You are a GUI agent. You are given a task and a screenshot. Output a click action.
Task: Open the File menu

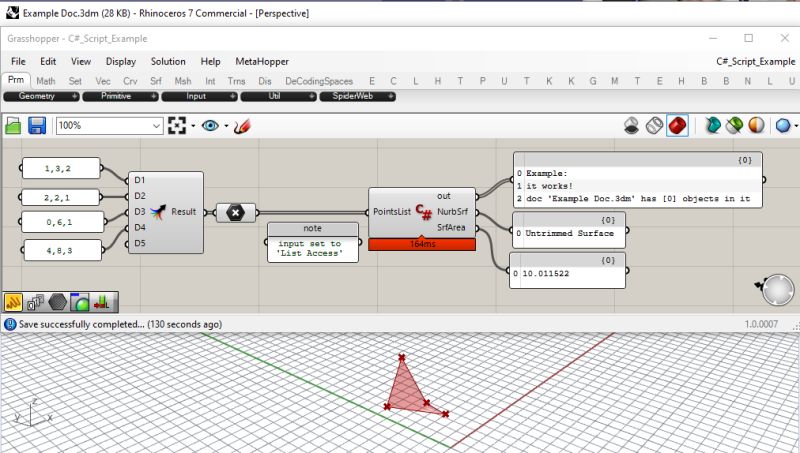coord(18,61)
